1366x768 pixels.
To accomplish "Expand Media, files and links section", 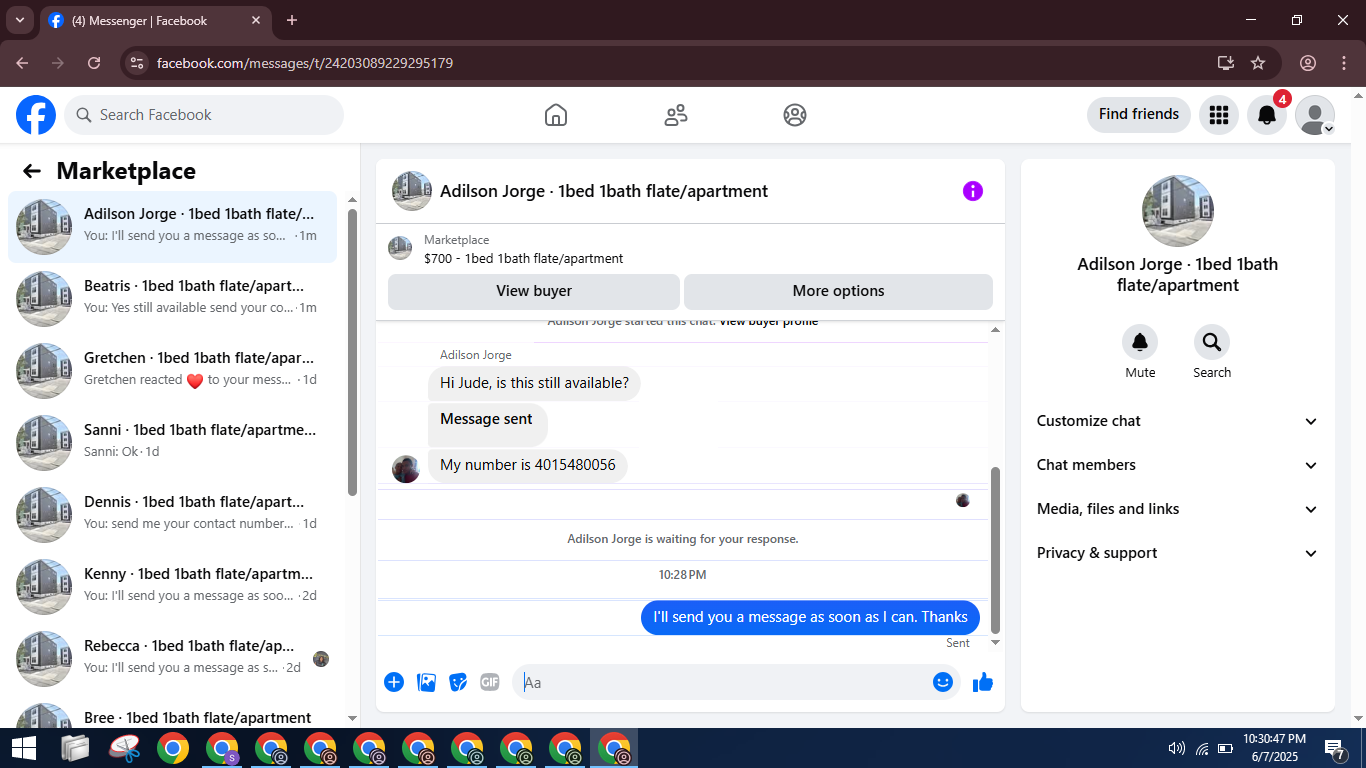I will click(1177, 509).
